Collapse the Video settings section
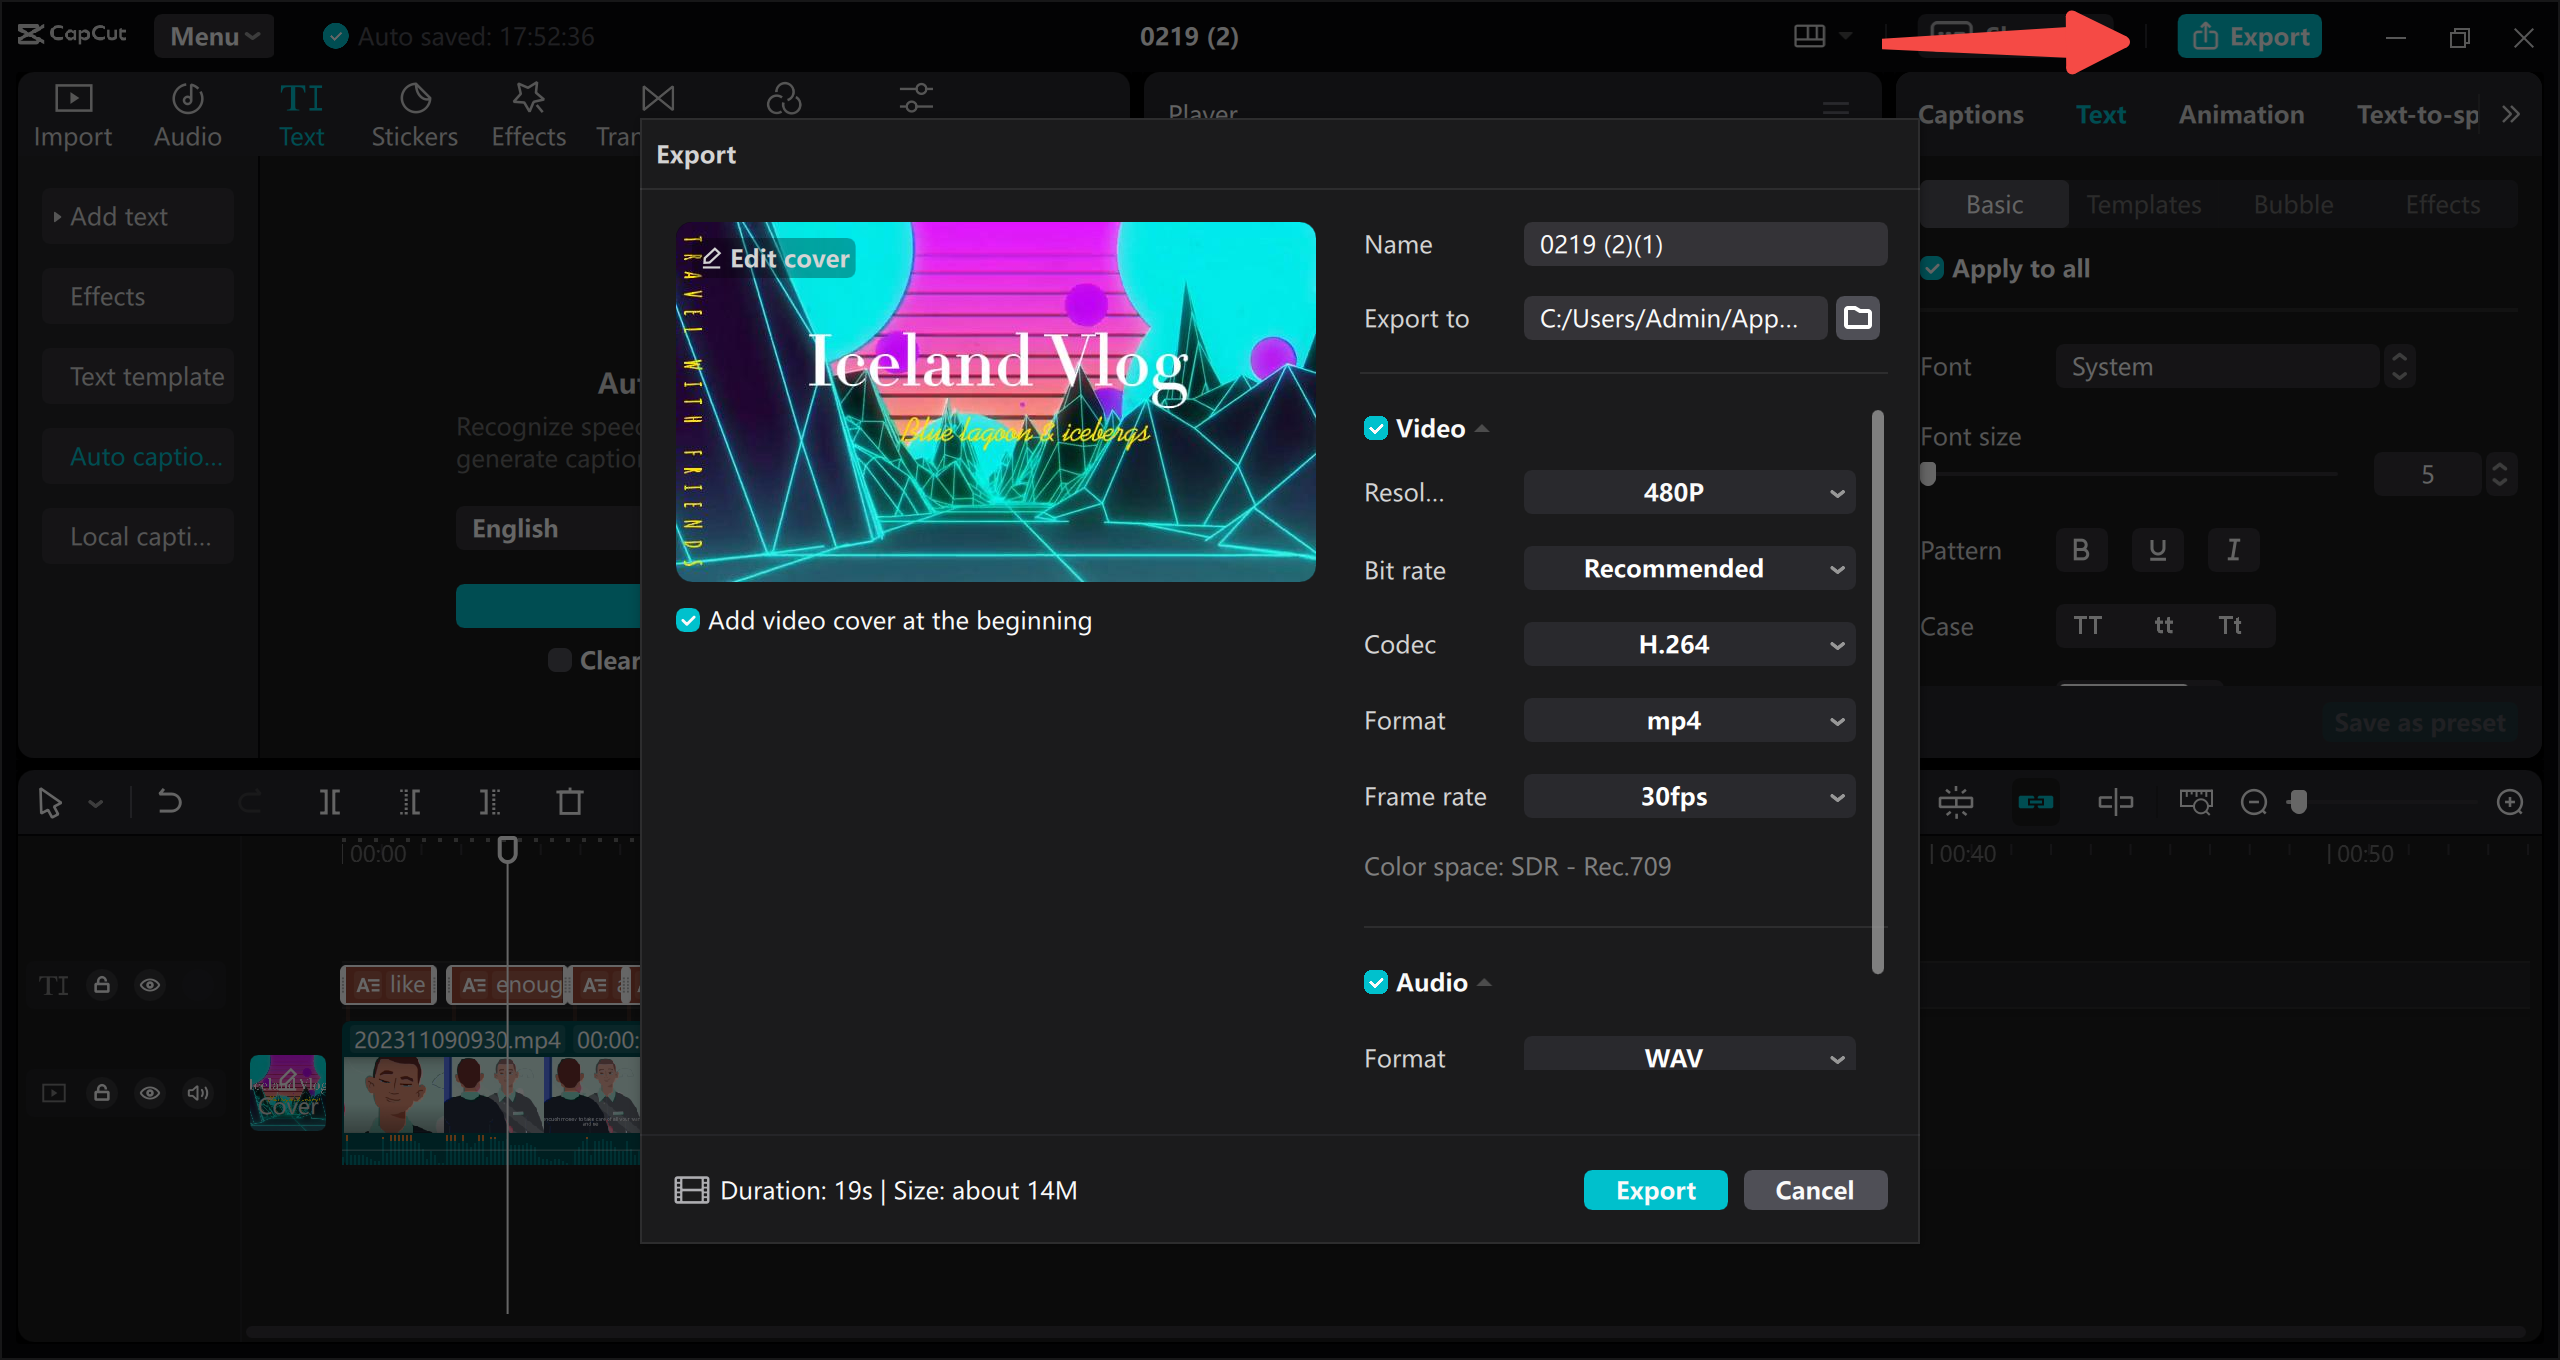This screenshot has width=2560, height=1360. [1482, 427]
